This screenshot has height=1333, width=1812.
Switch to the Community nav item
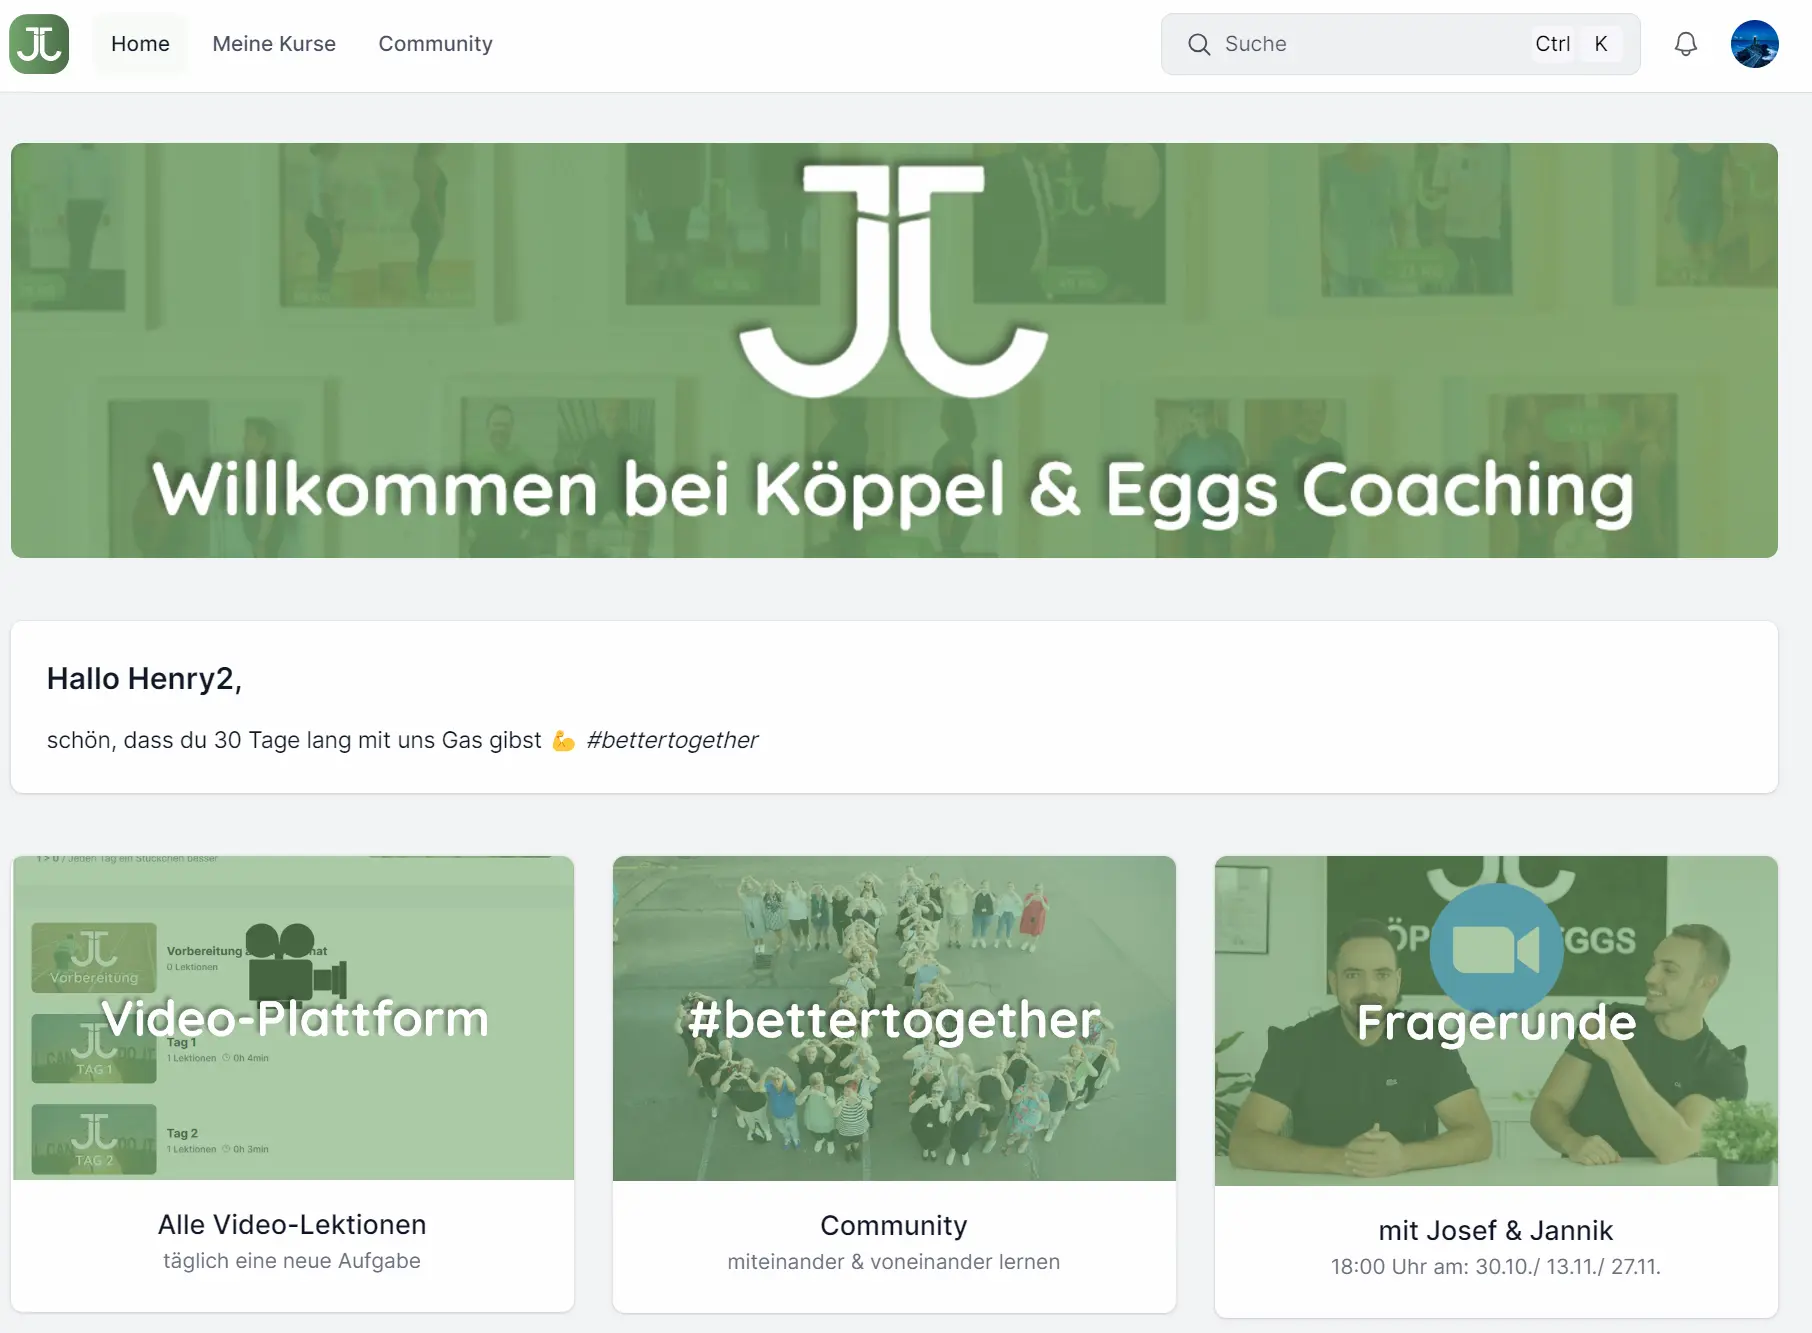pyautogui.click(x=435, y=44)
